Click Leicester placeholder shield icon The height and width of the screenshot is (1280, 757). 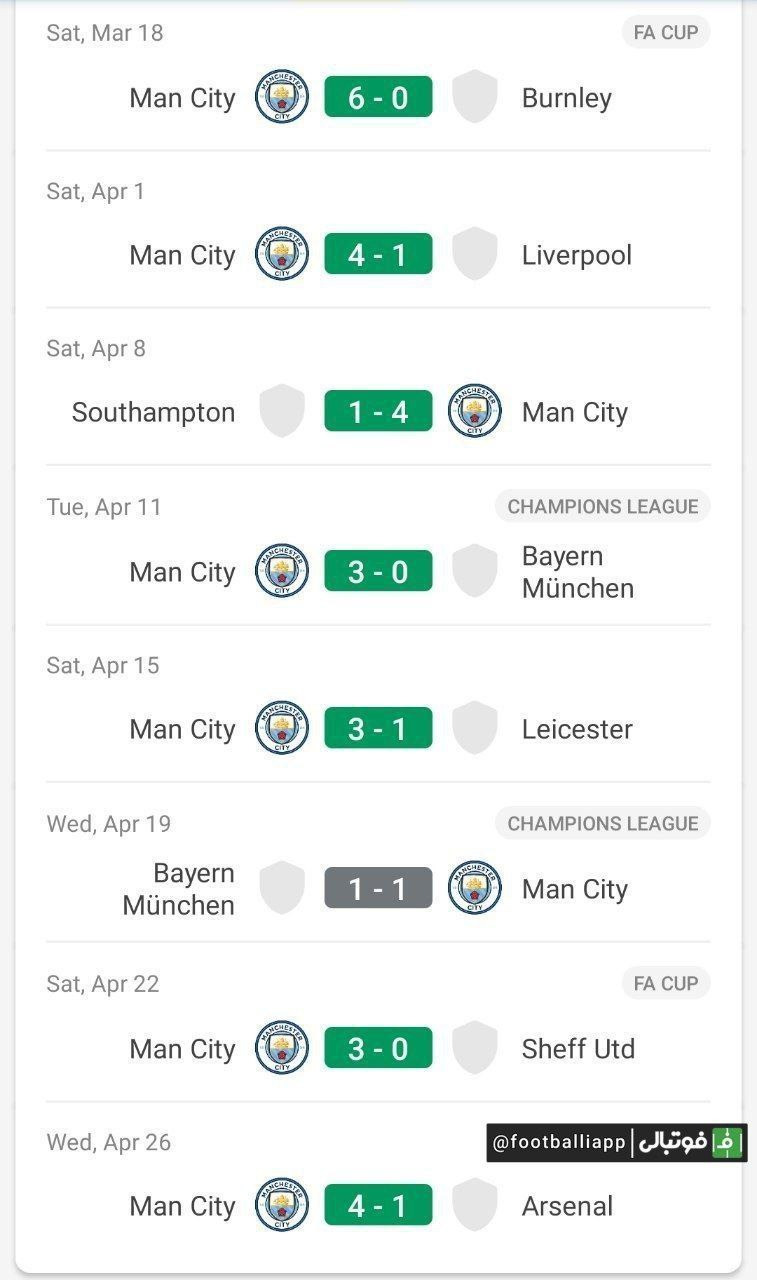[475, 728]
